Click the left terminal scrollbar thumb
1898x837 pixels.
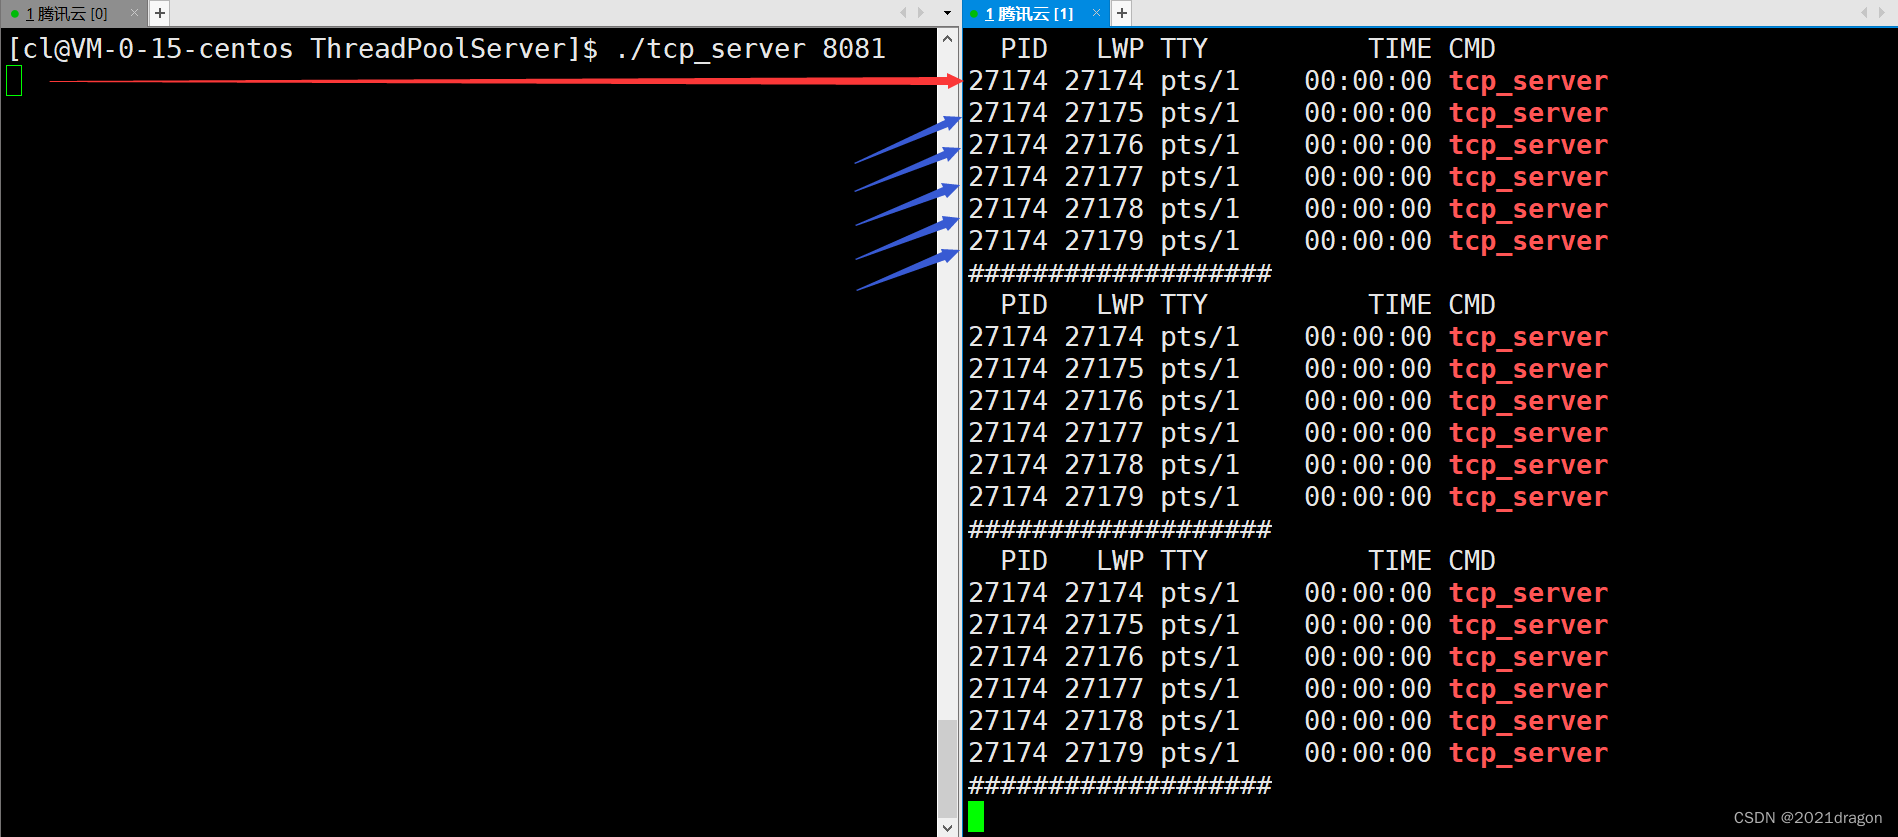pyautogui.click(x=947, y=768)
